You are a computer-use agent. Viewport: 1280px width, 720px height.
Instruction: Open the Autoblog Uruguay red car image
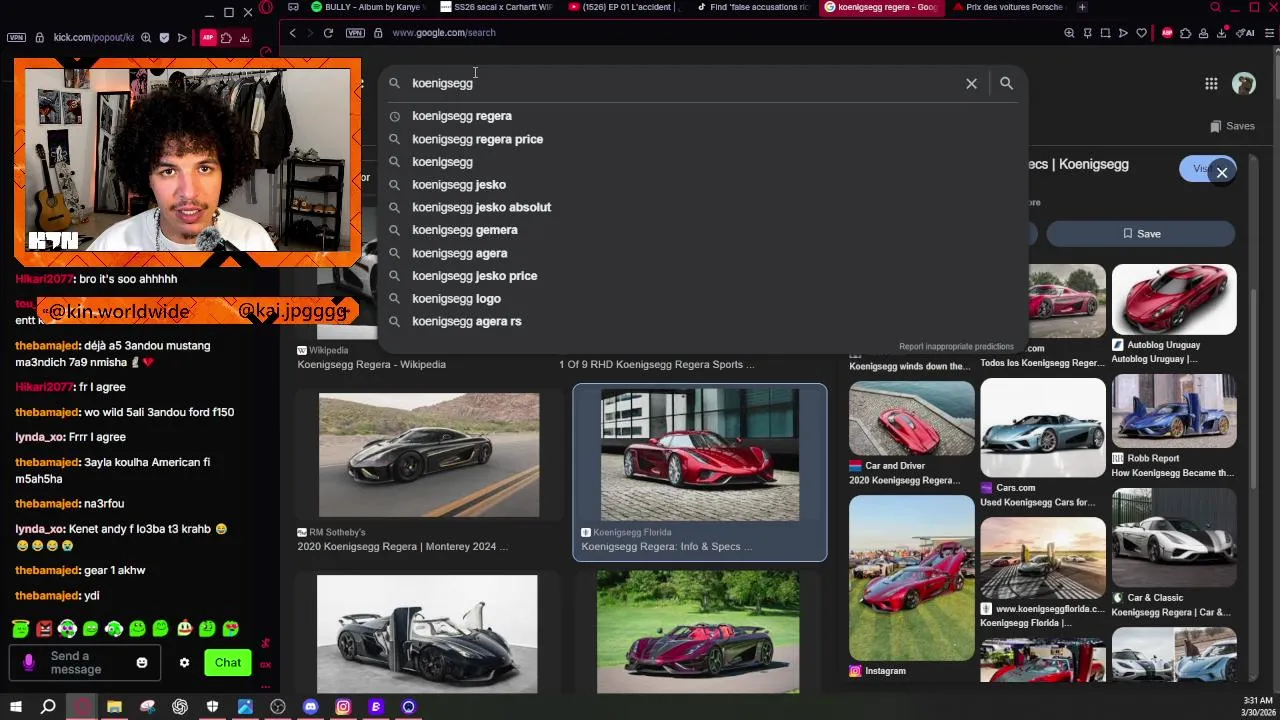click(x=1174, y=299)
